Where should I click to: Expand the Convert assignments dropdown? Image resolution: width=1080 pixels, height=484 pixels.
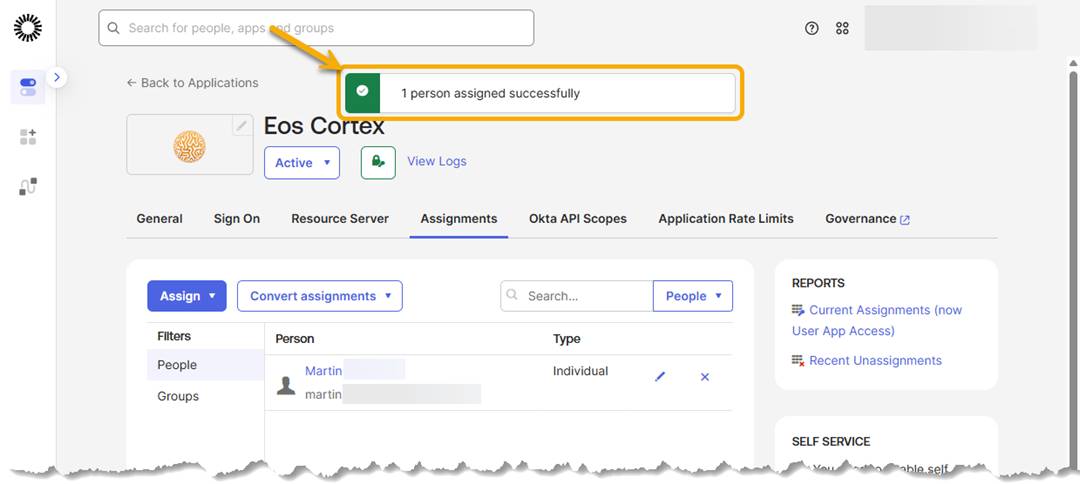320,296
